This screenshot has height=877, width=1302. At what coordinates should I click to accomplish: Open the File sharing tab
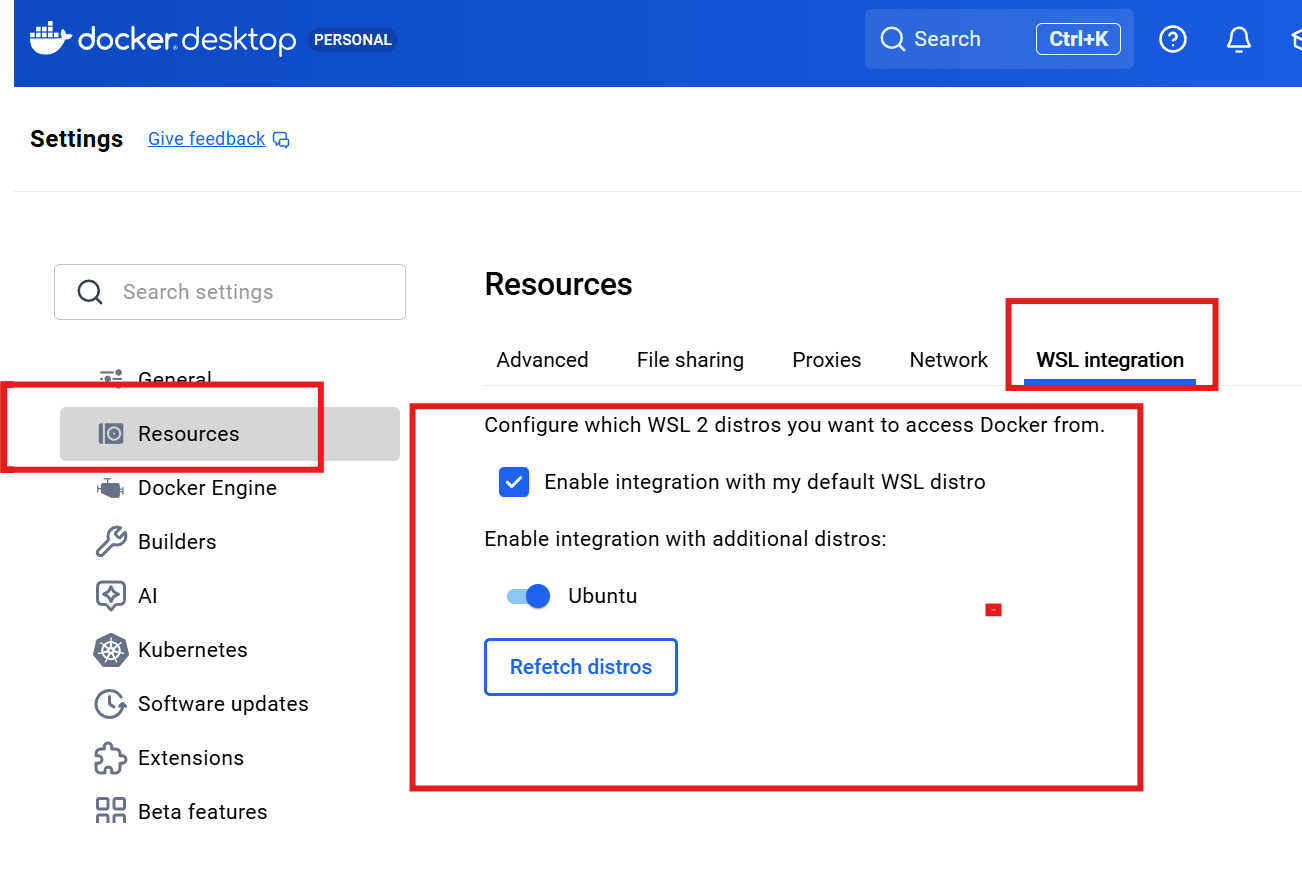(690, 360)
